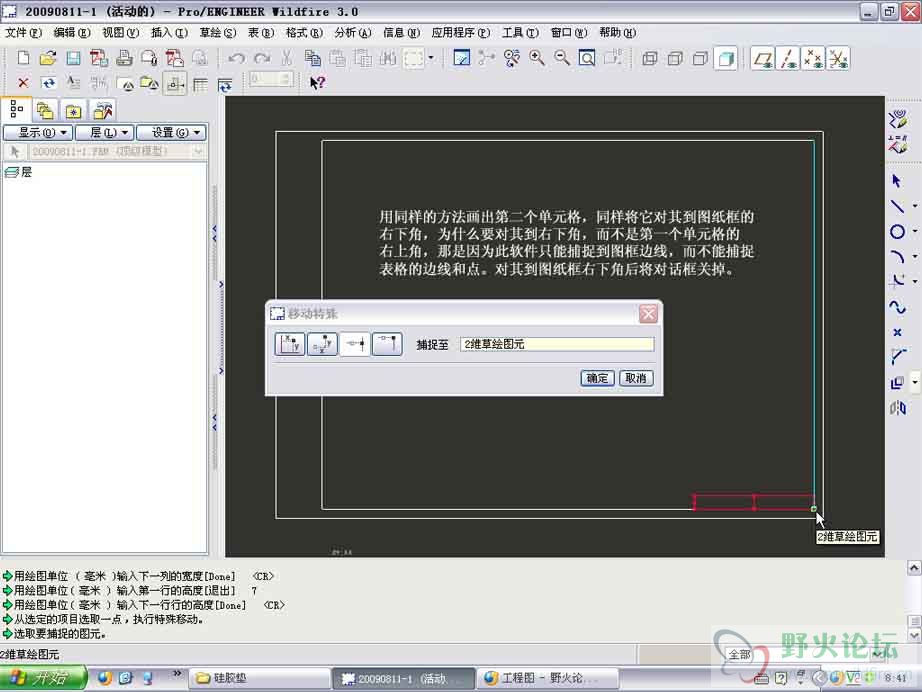922x692 pixels.
Task: Click the Mirror sketch entities tool
Action: coord(897,407)
